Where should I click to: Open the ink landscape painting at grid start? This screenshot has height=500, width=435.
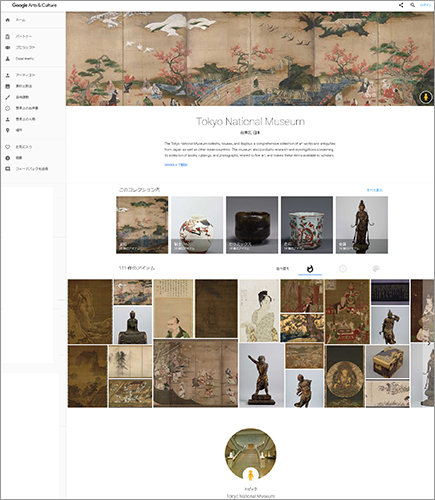[90, 312]
